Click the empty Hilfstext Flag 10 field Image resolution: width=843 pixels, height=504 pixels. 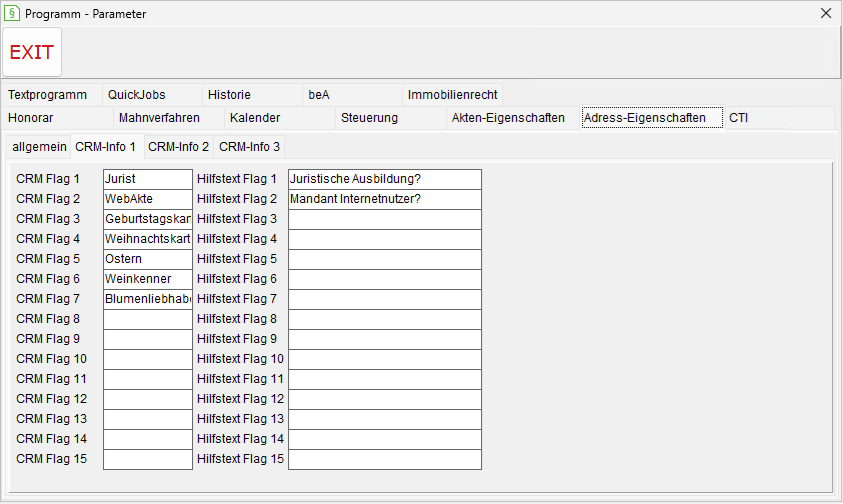point(385,359)
